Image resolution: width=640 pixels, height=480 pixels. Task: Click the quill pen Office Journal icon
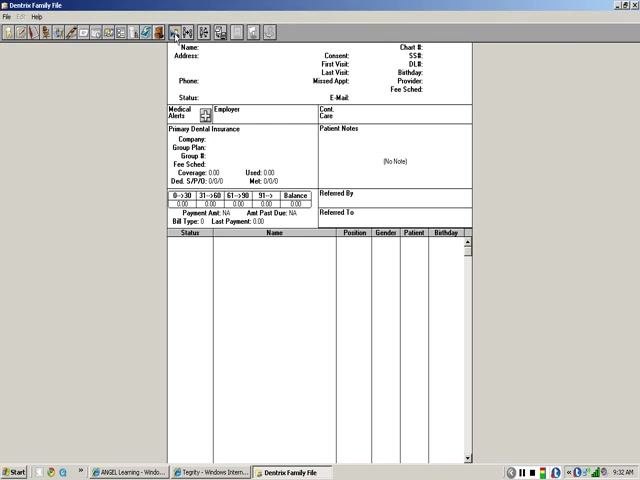(71, 32)
